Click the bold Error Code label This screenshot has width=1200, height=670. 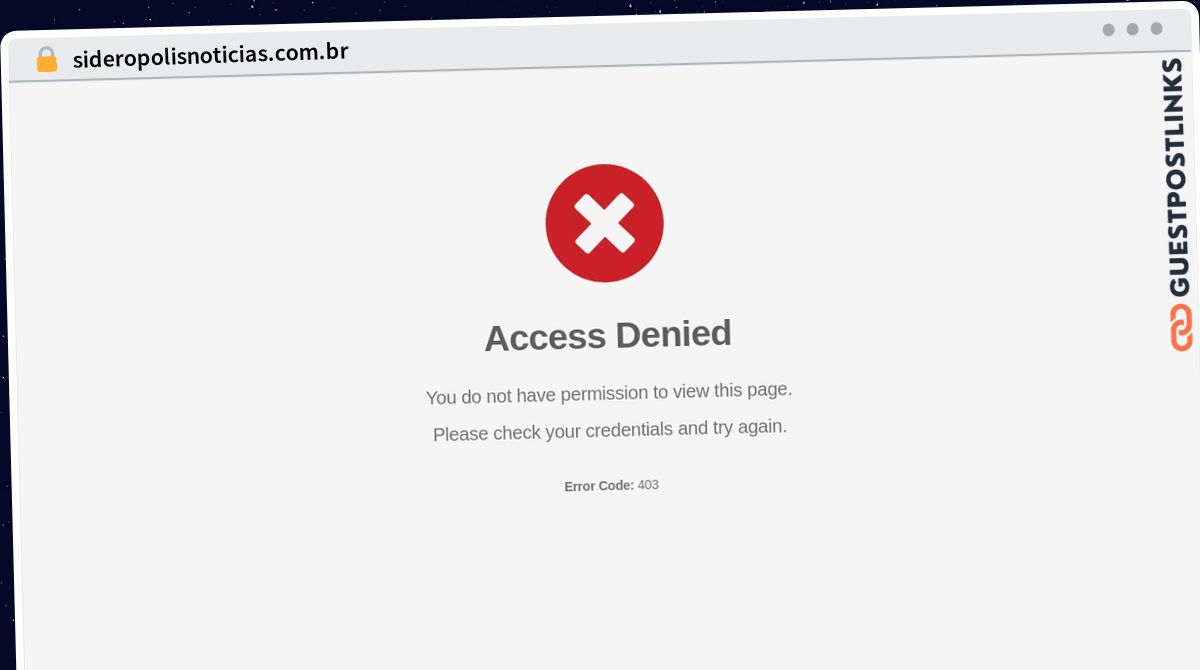(599, 486)
